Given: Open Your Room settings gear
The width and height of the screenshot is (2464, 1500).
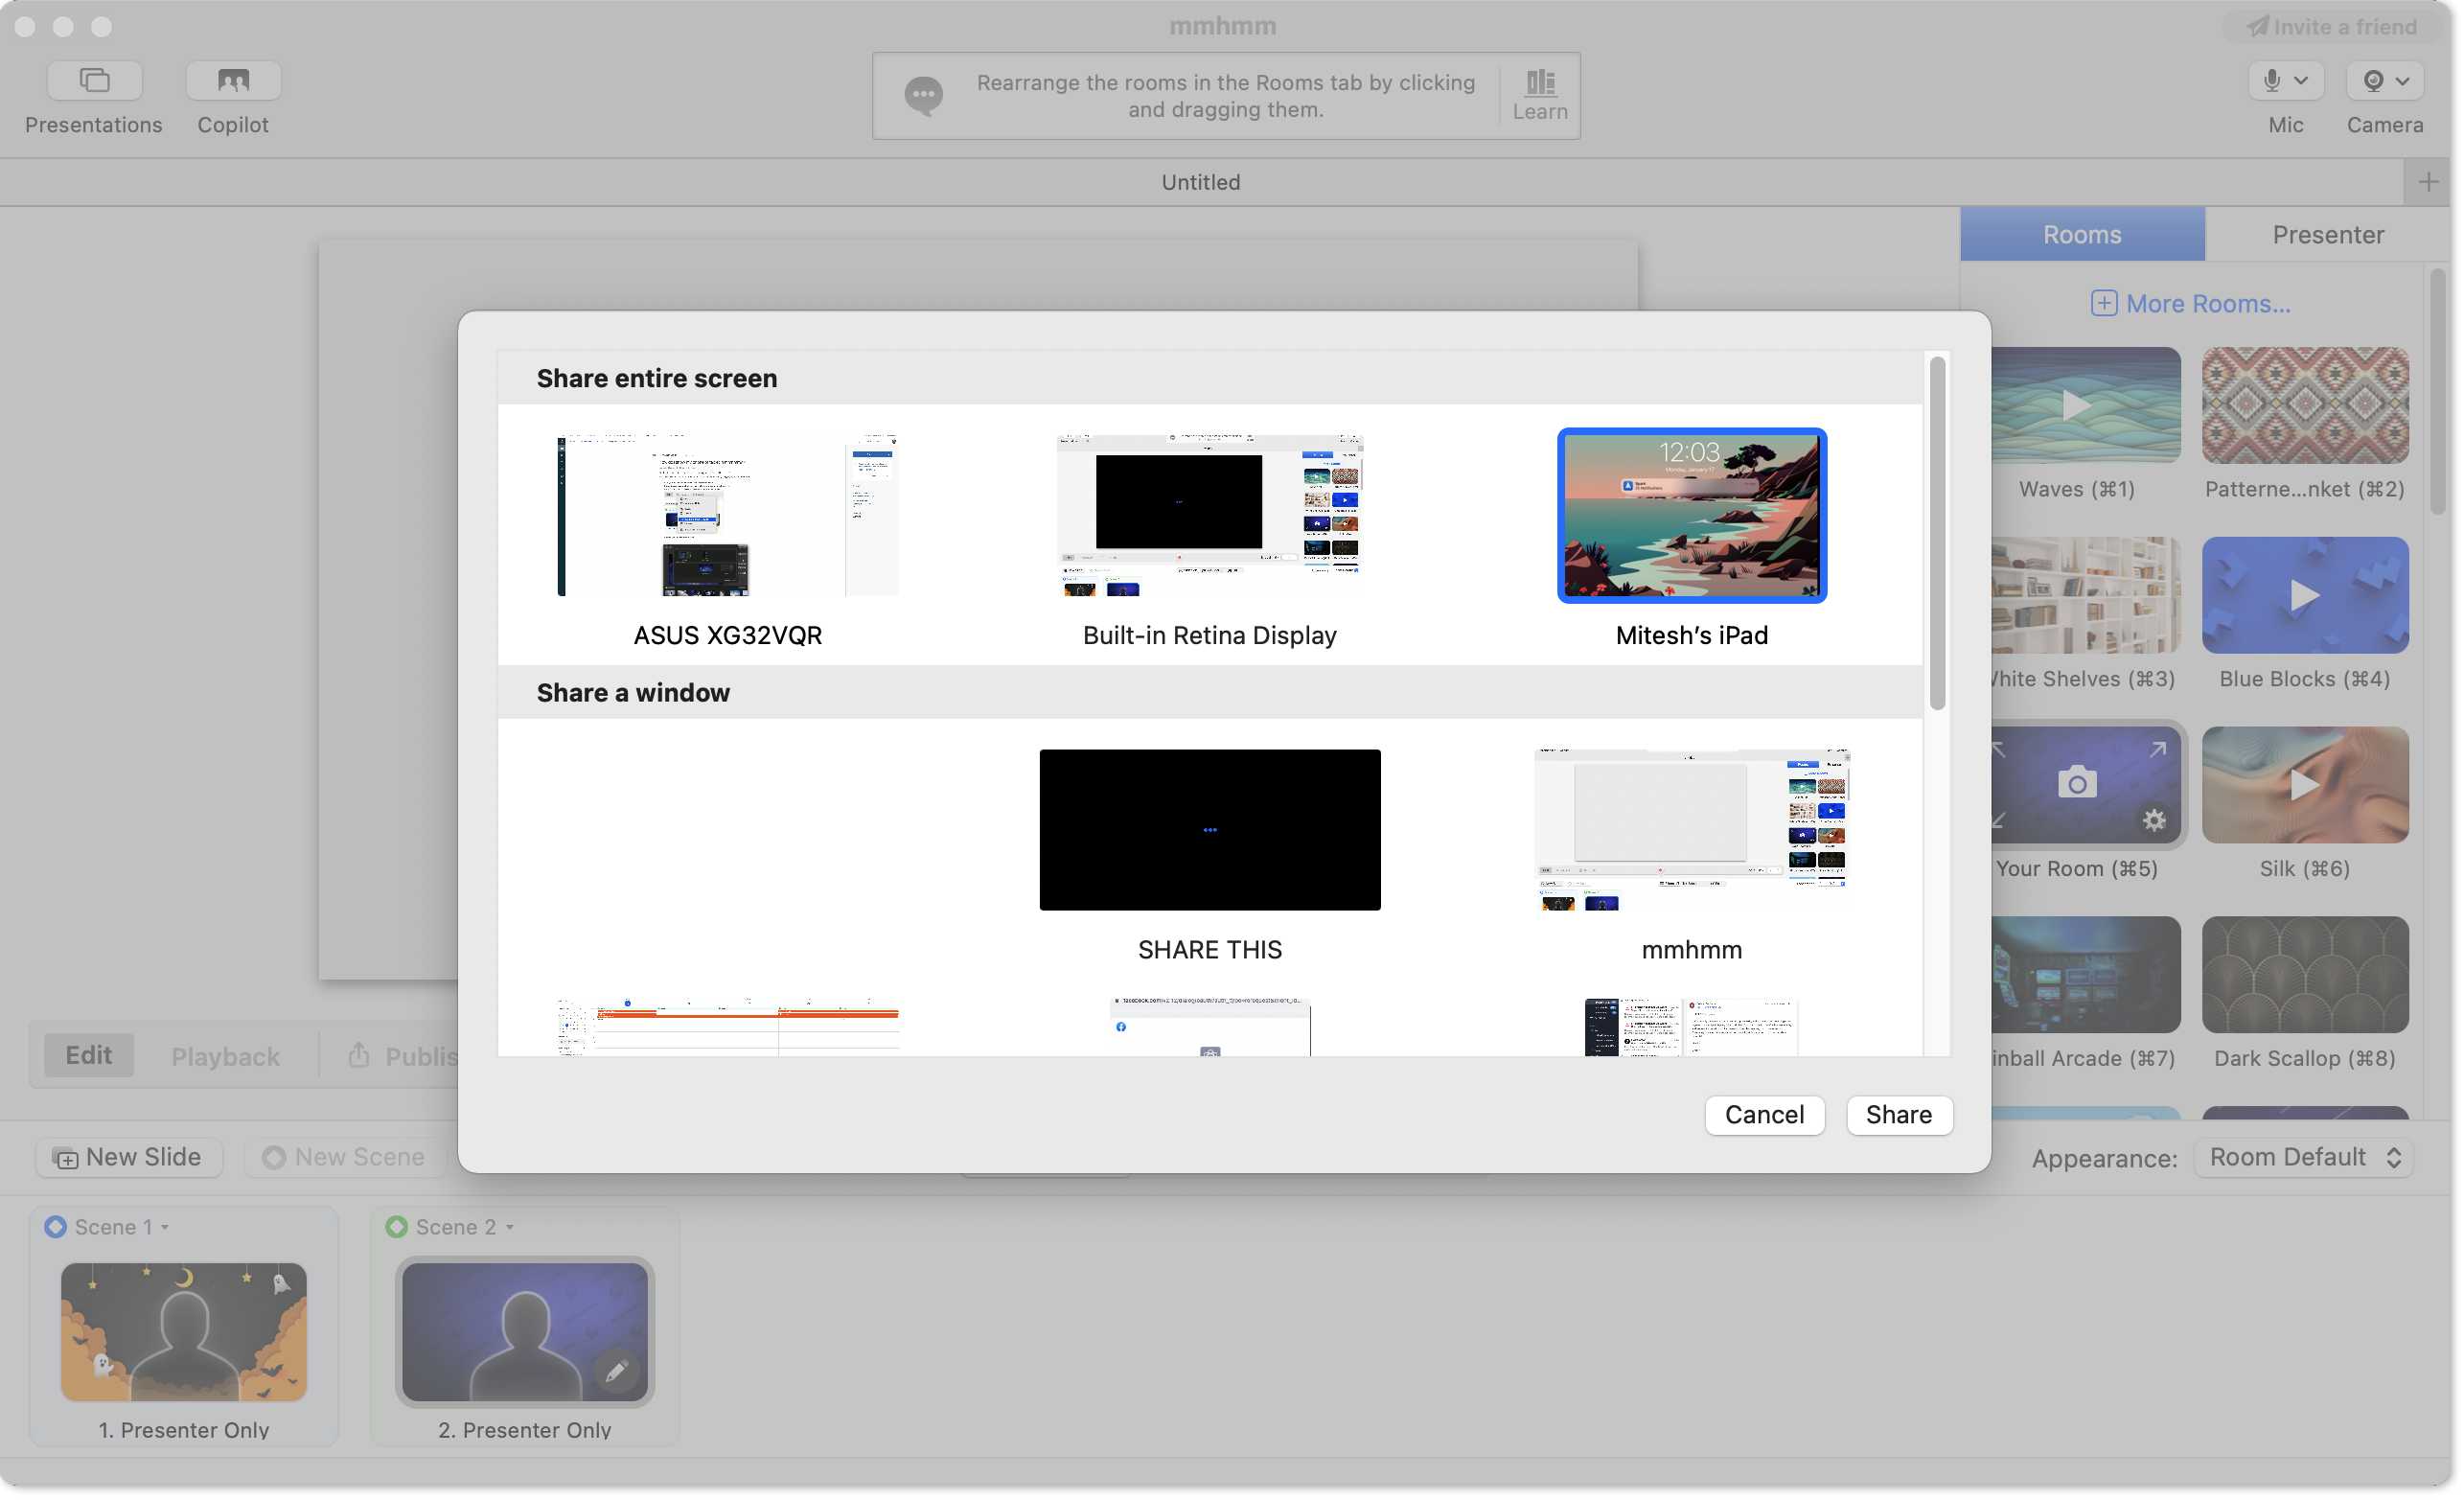Looking at the screenshot, I should (2154, 820).
